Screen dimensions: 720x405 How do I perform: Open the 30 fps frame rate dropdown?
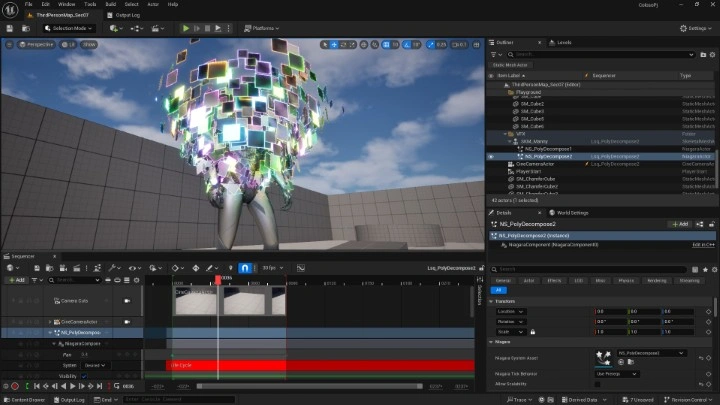pyautogui.click(x=270, y=268)
